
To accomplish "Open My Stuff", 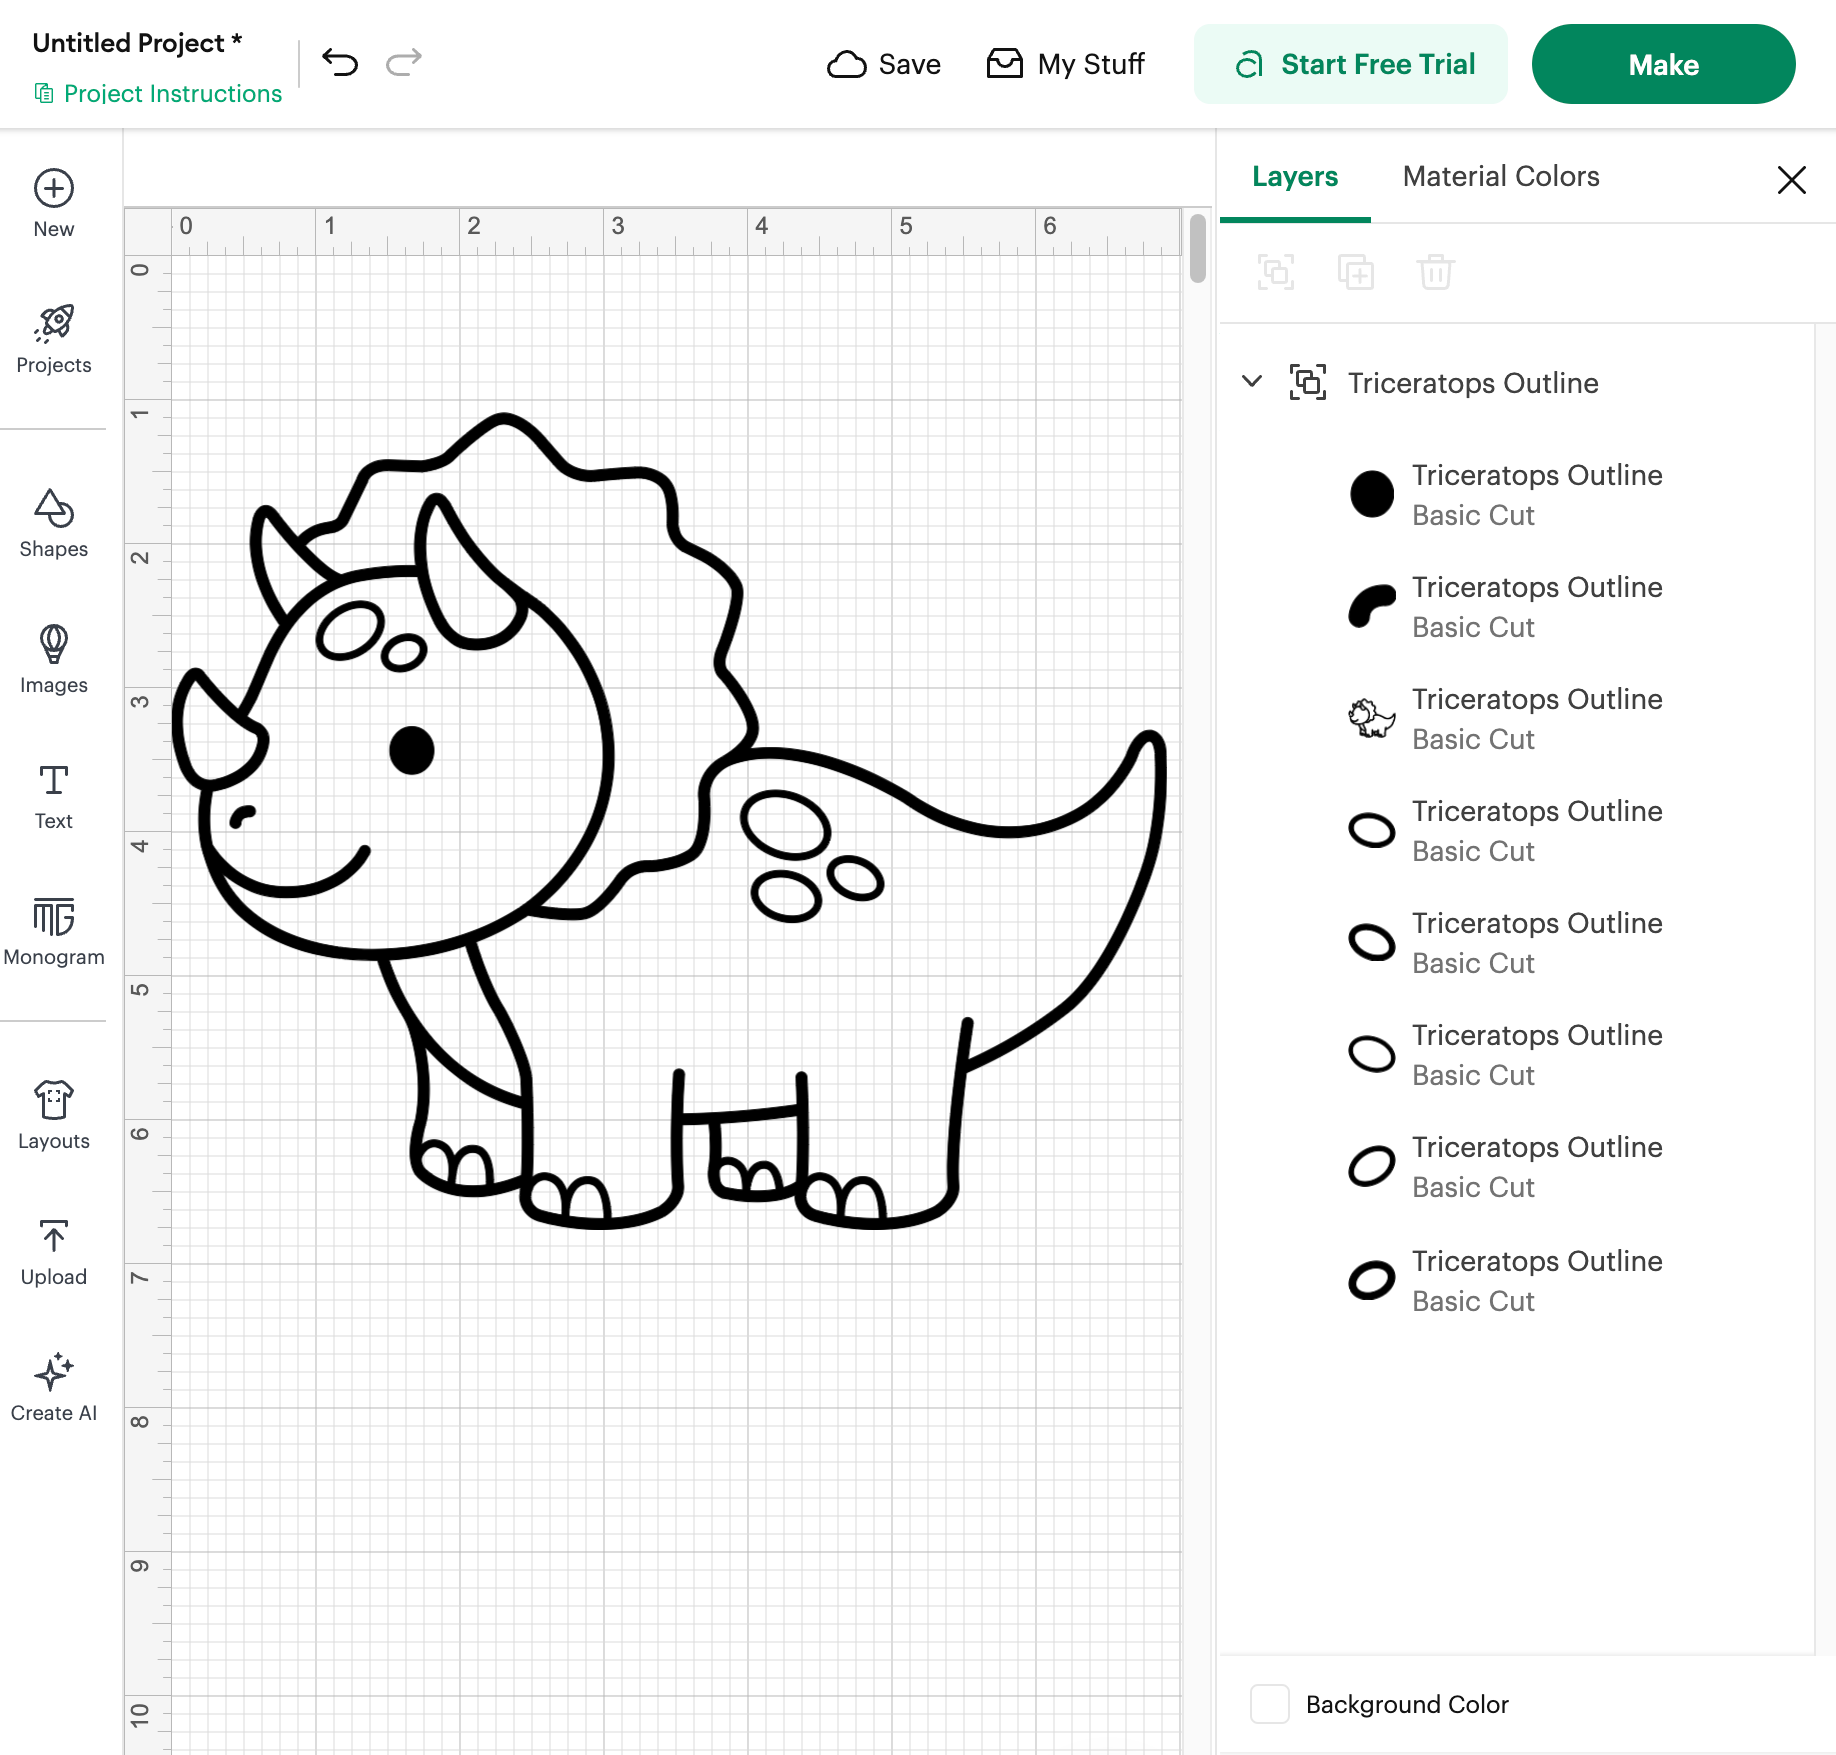I will pyautogui.click(x=1066, y=64).
